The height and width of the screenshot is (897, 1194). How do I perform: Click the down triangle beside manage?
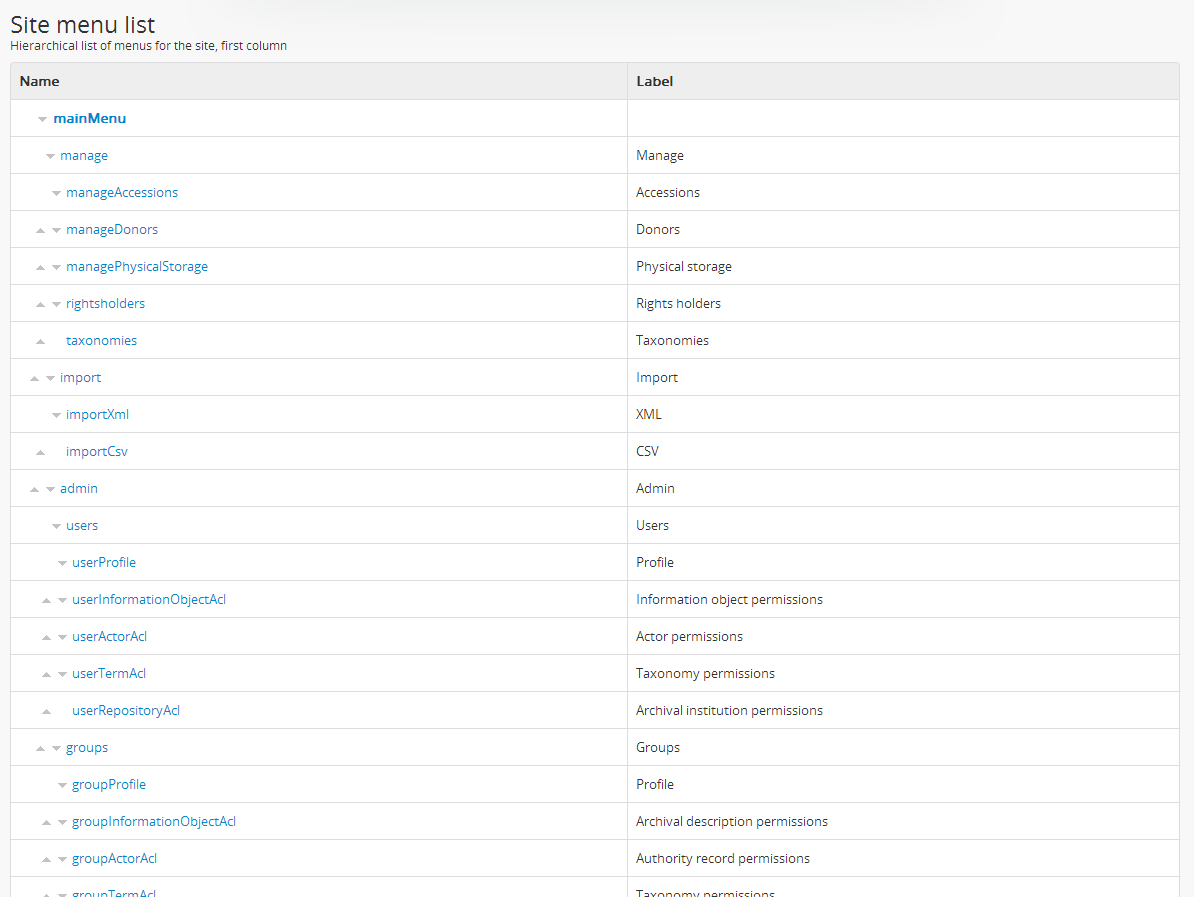pos(50,156)
